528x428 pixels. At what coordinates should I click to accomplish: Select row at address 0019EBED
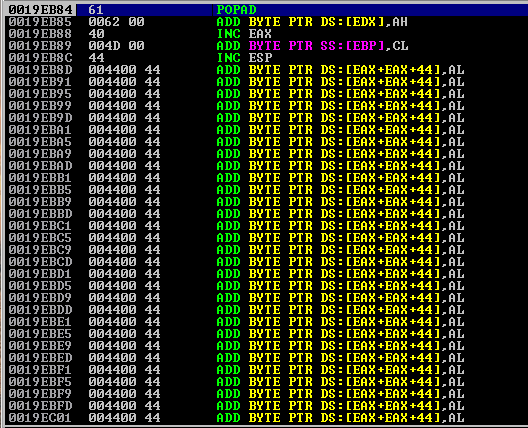(266, 358)
